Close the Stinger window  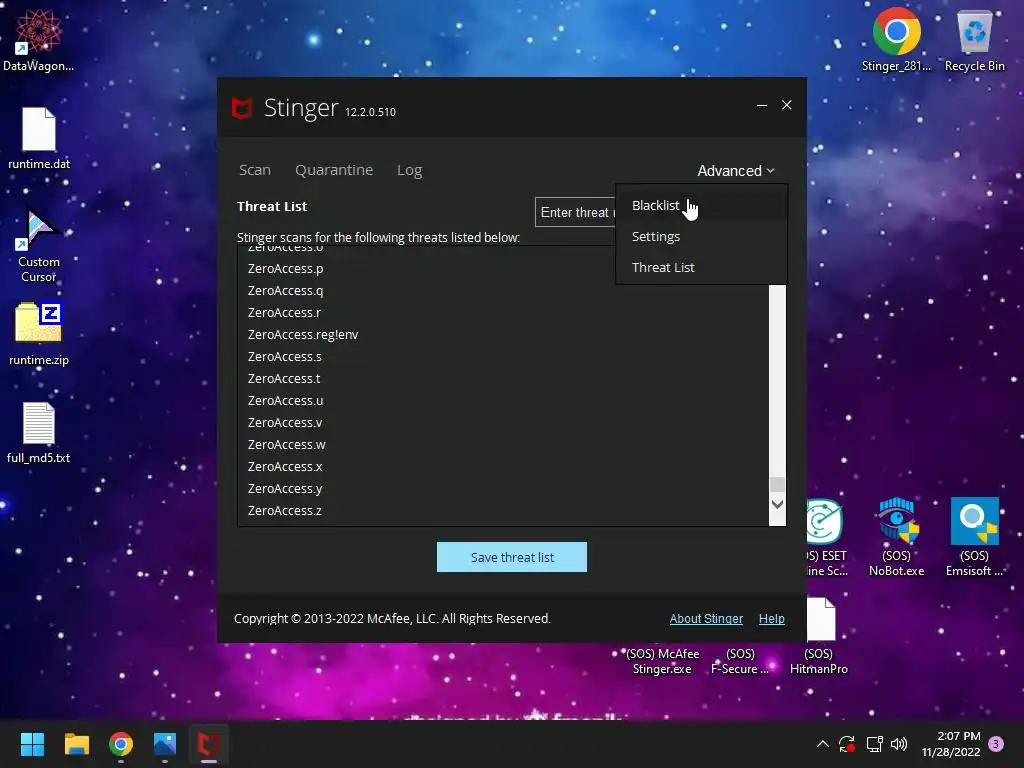[x=787, y=105]
